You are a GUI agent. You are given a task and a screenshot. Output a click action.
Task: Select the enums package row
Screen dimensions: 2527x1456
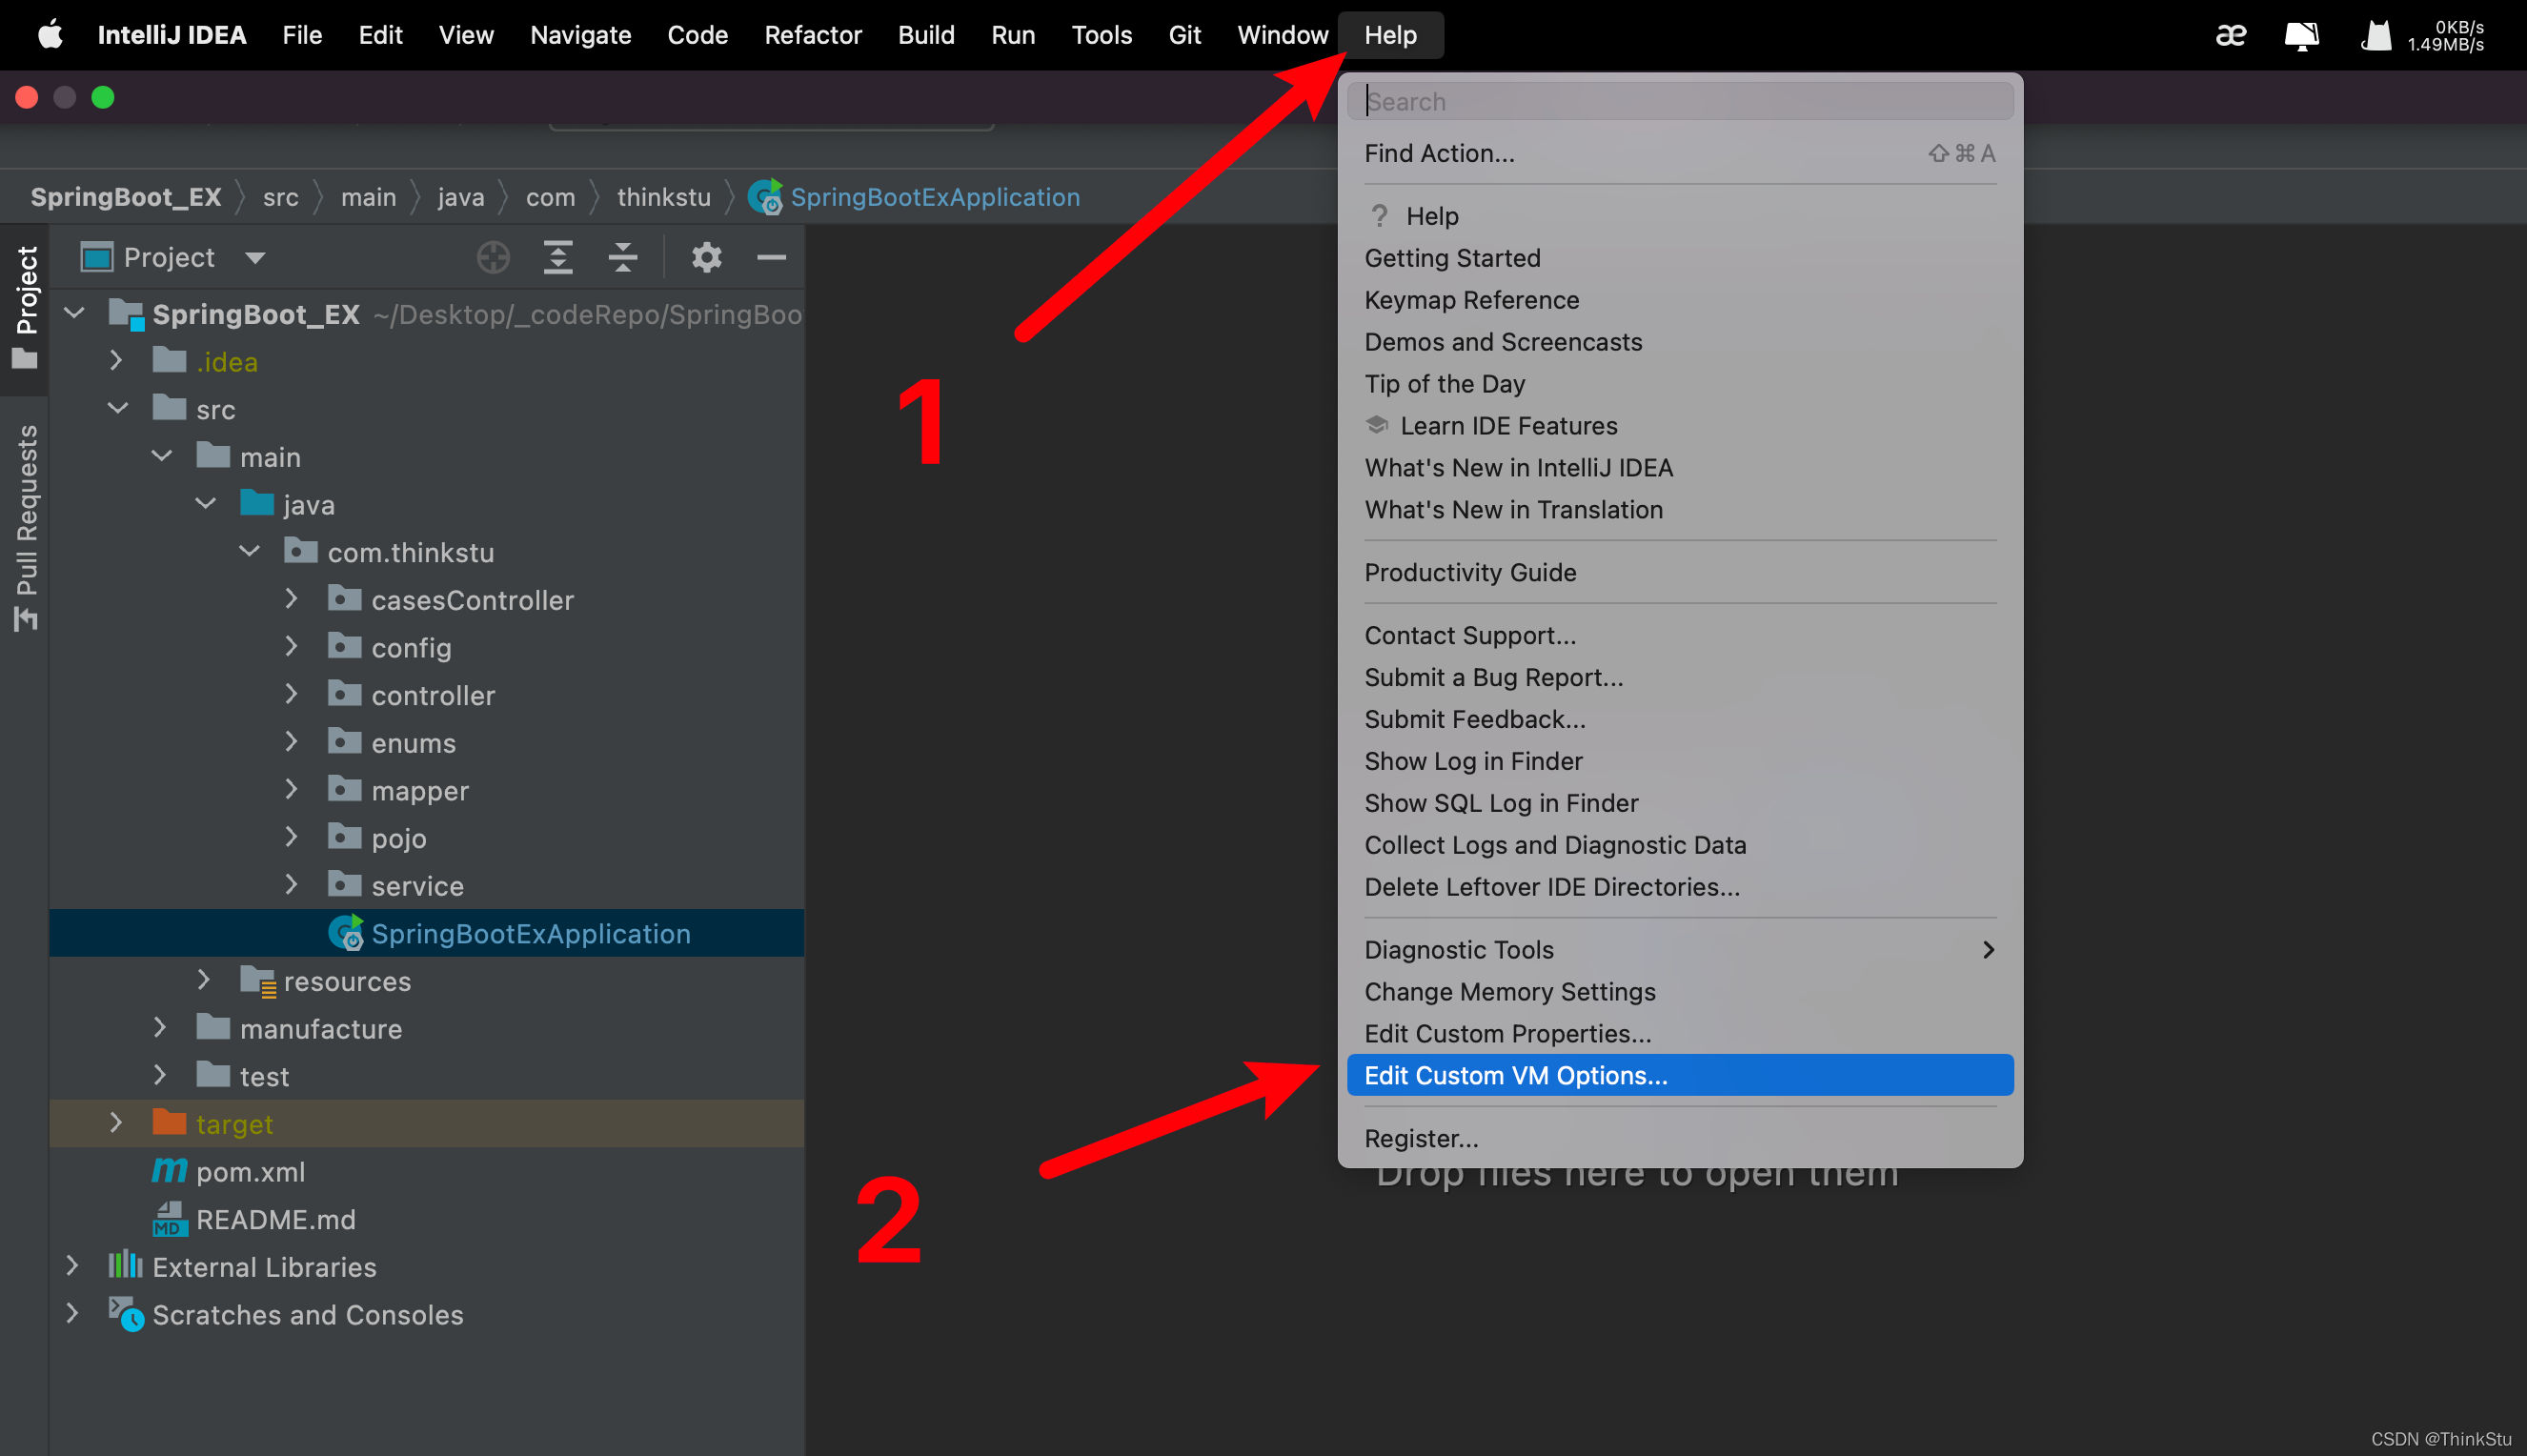[x=427, y=742]
